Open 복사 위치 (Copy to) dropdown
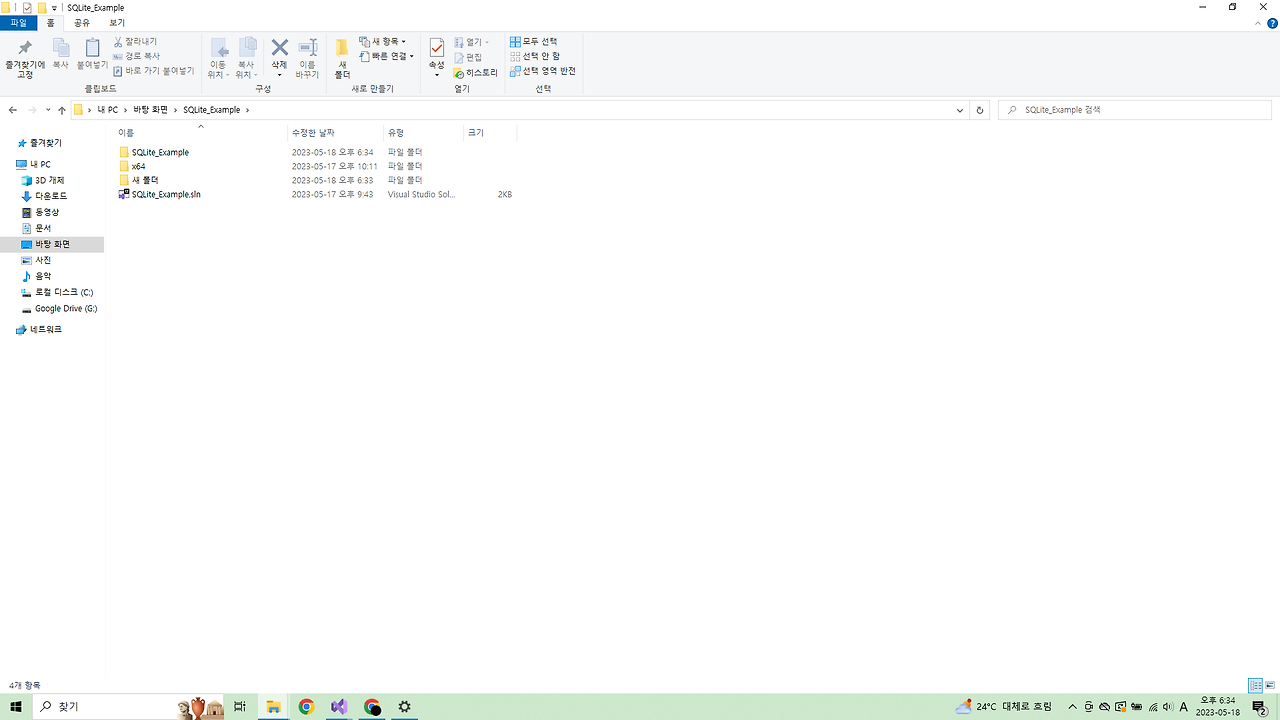Screen dimensions: 1280x720 pyautogui.click(x=246, y=59)
